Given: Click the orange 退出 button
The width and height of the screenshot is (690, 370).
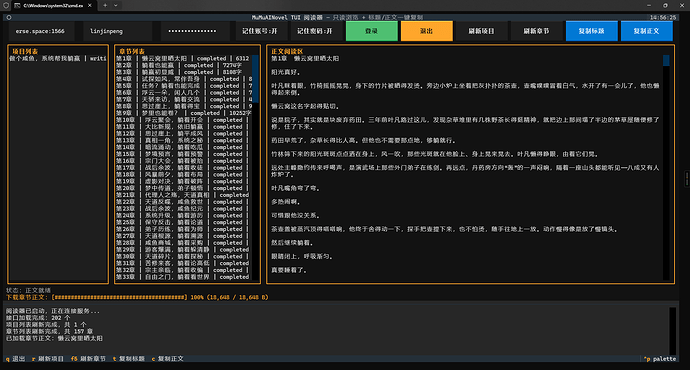Looking at the screenshot, I should pos(426,31).
